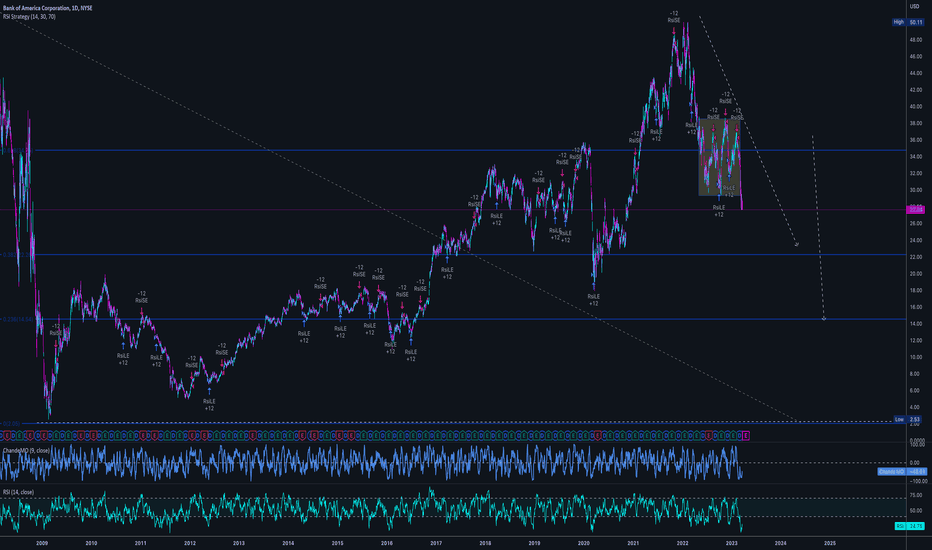Open the RSI Strategy (14, 30, 70) legend
The width and height of the screenshot is (932, 550).
pos(29,17)
